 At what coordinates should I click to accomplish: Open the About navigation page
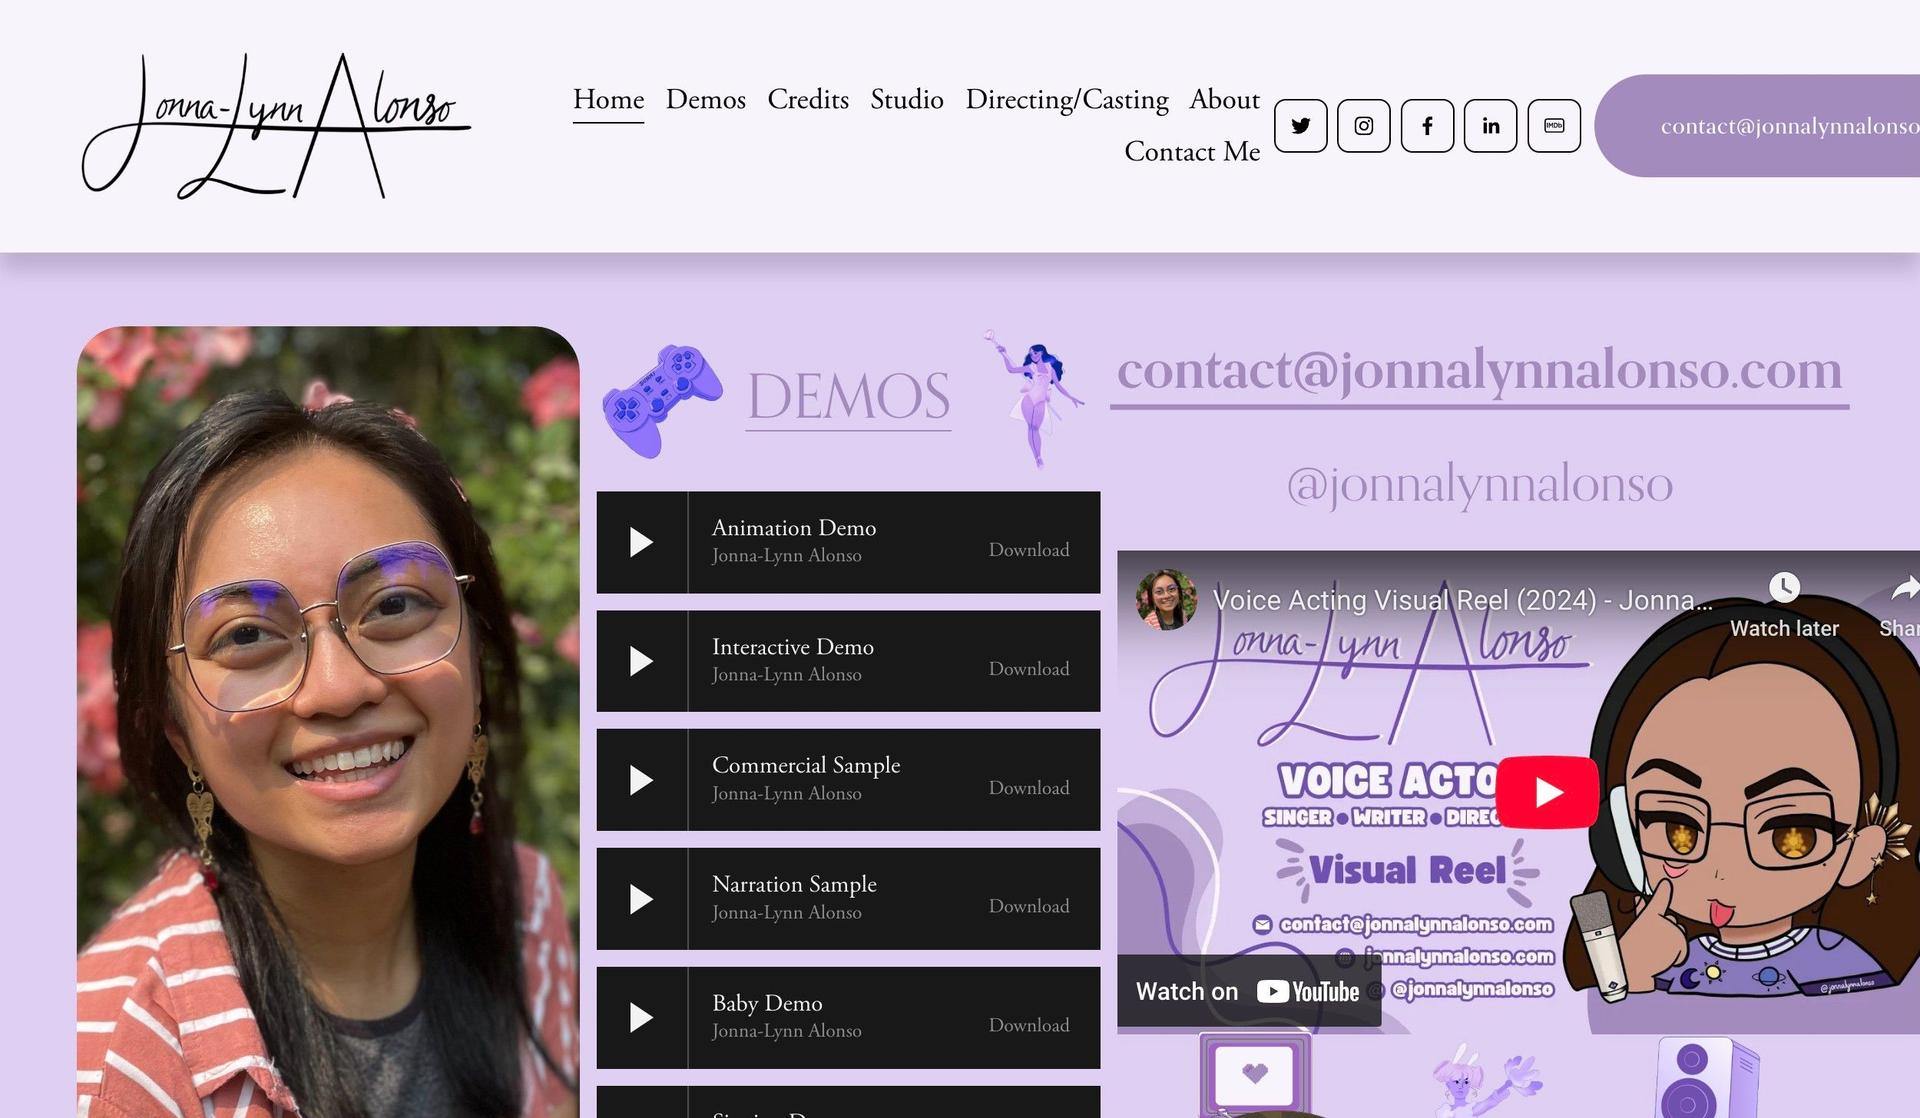(1224, 100)
